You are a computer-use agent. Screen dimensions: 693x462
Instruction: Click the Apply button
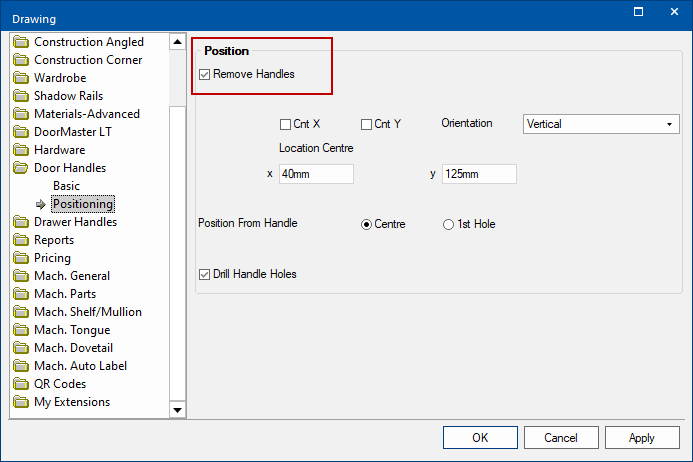[641, 438]
